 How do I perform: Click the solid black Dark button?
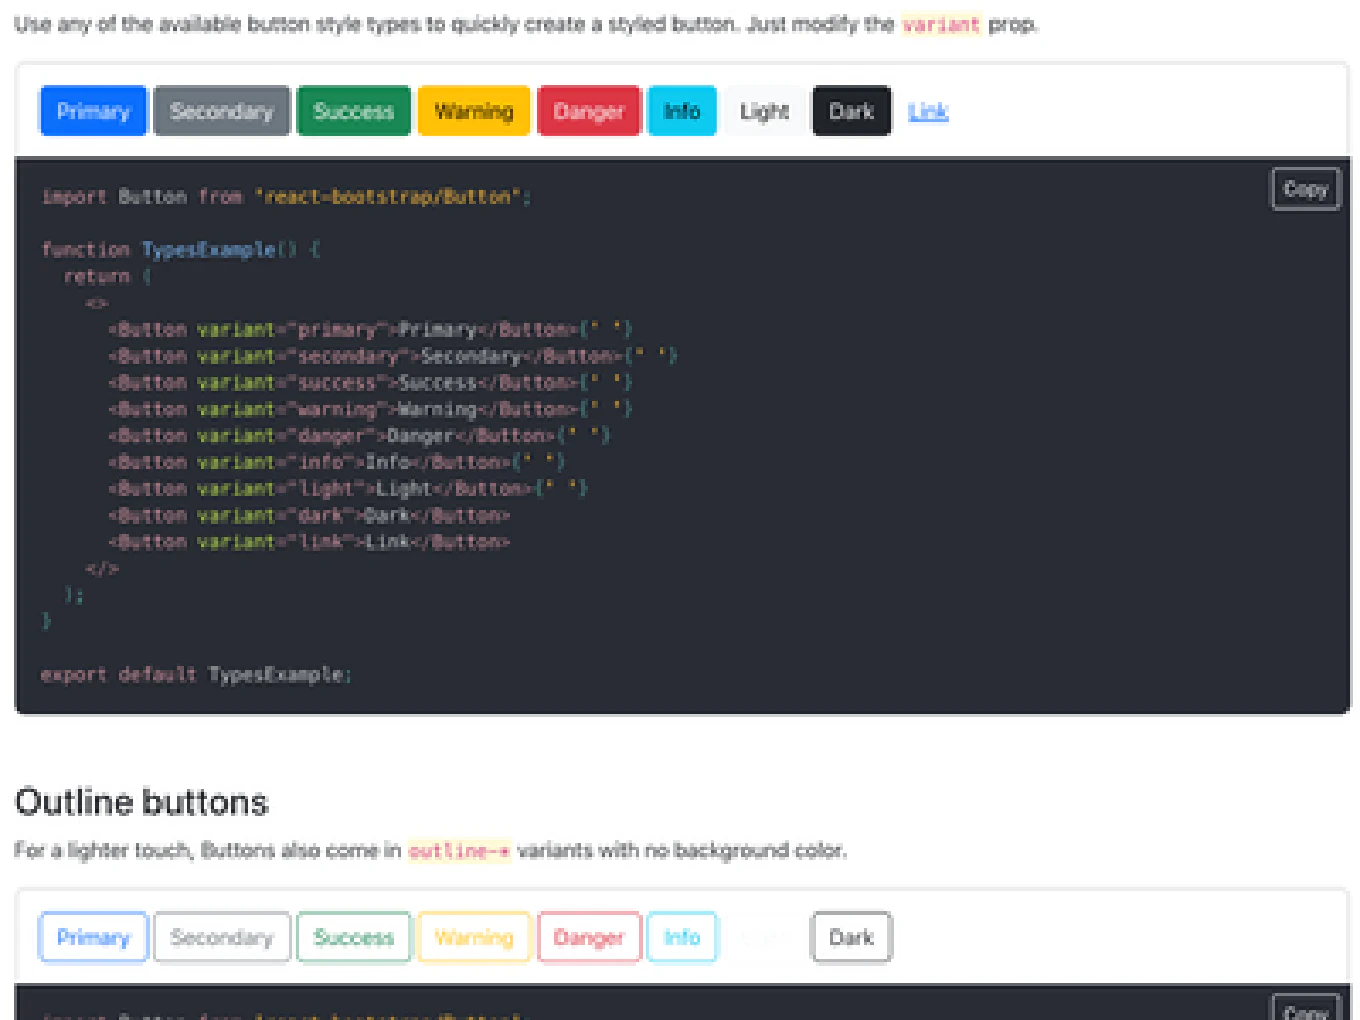click(851, 111)
